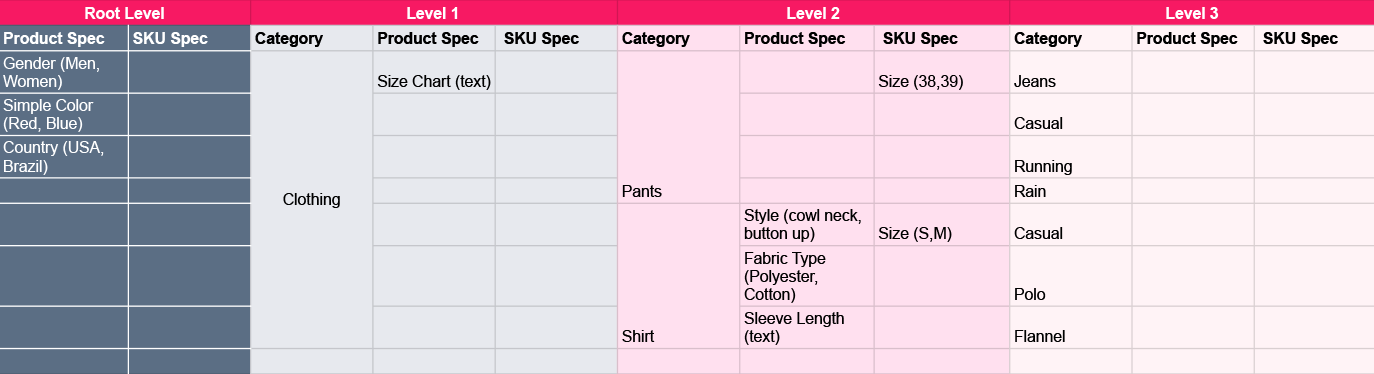Select the Size (S,M) SKU cell

(942, 225)
